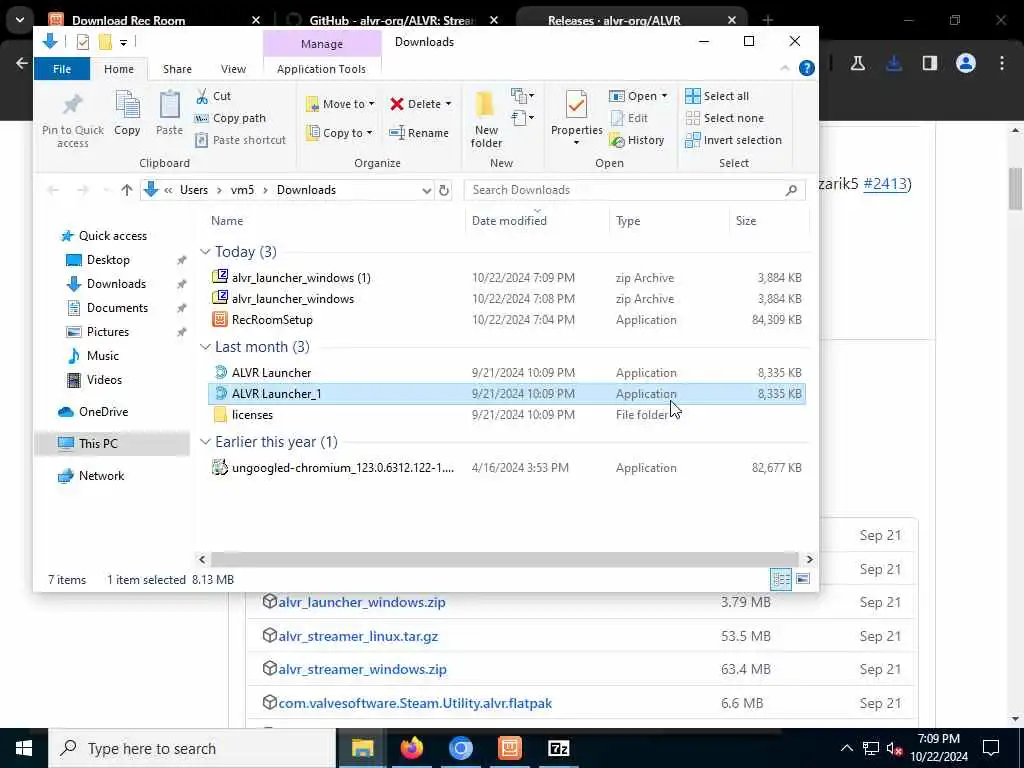The height and width of the screenshot is (768, 1024).
Task: Click the Cut scissors option
Action: (x=214, y=96)
